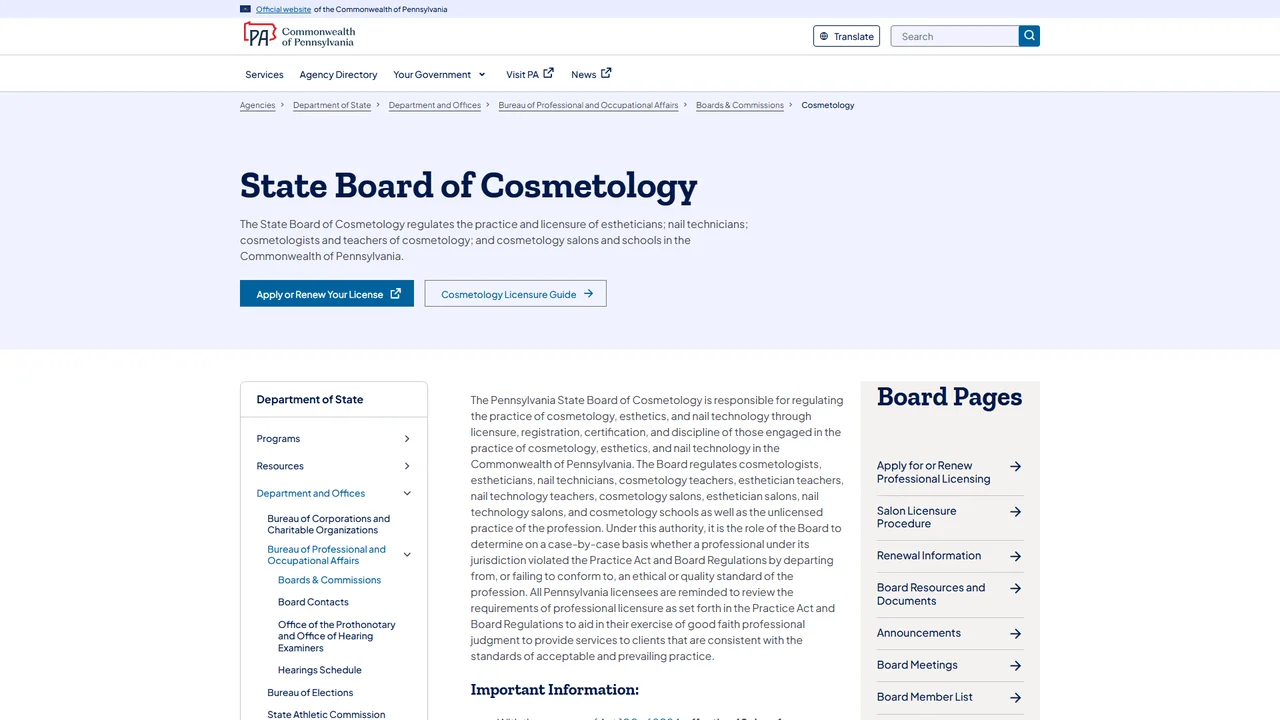This screenshot has height=720, width=1280.
Task: Go to Department of State breadcrumb
Action: tap(332, 105)
